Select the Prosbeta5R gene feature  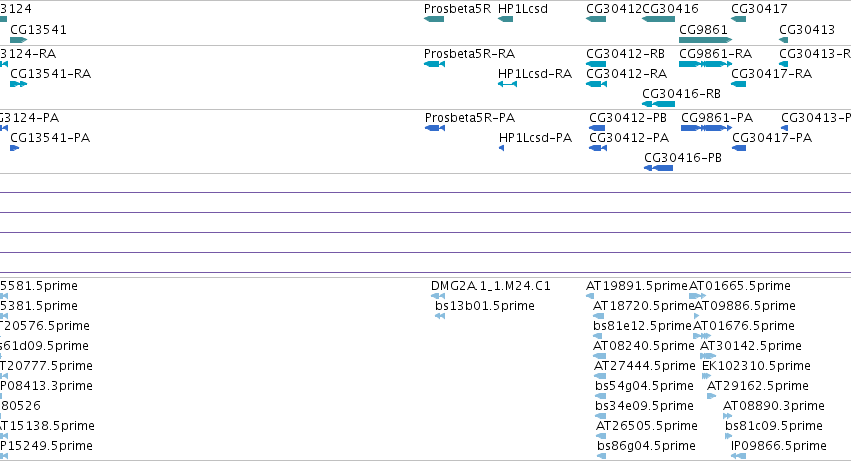(x=434, y=19)
